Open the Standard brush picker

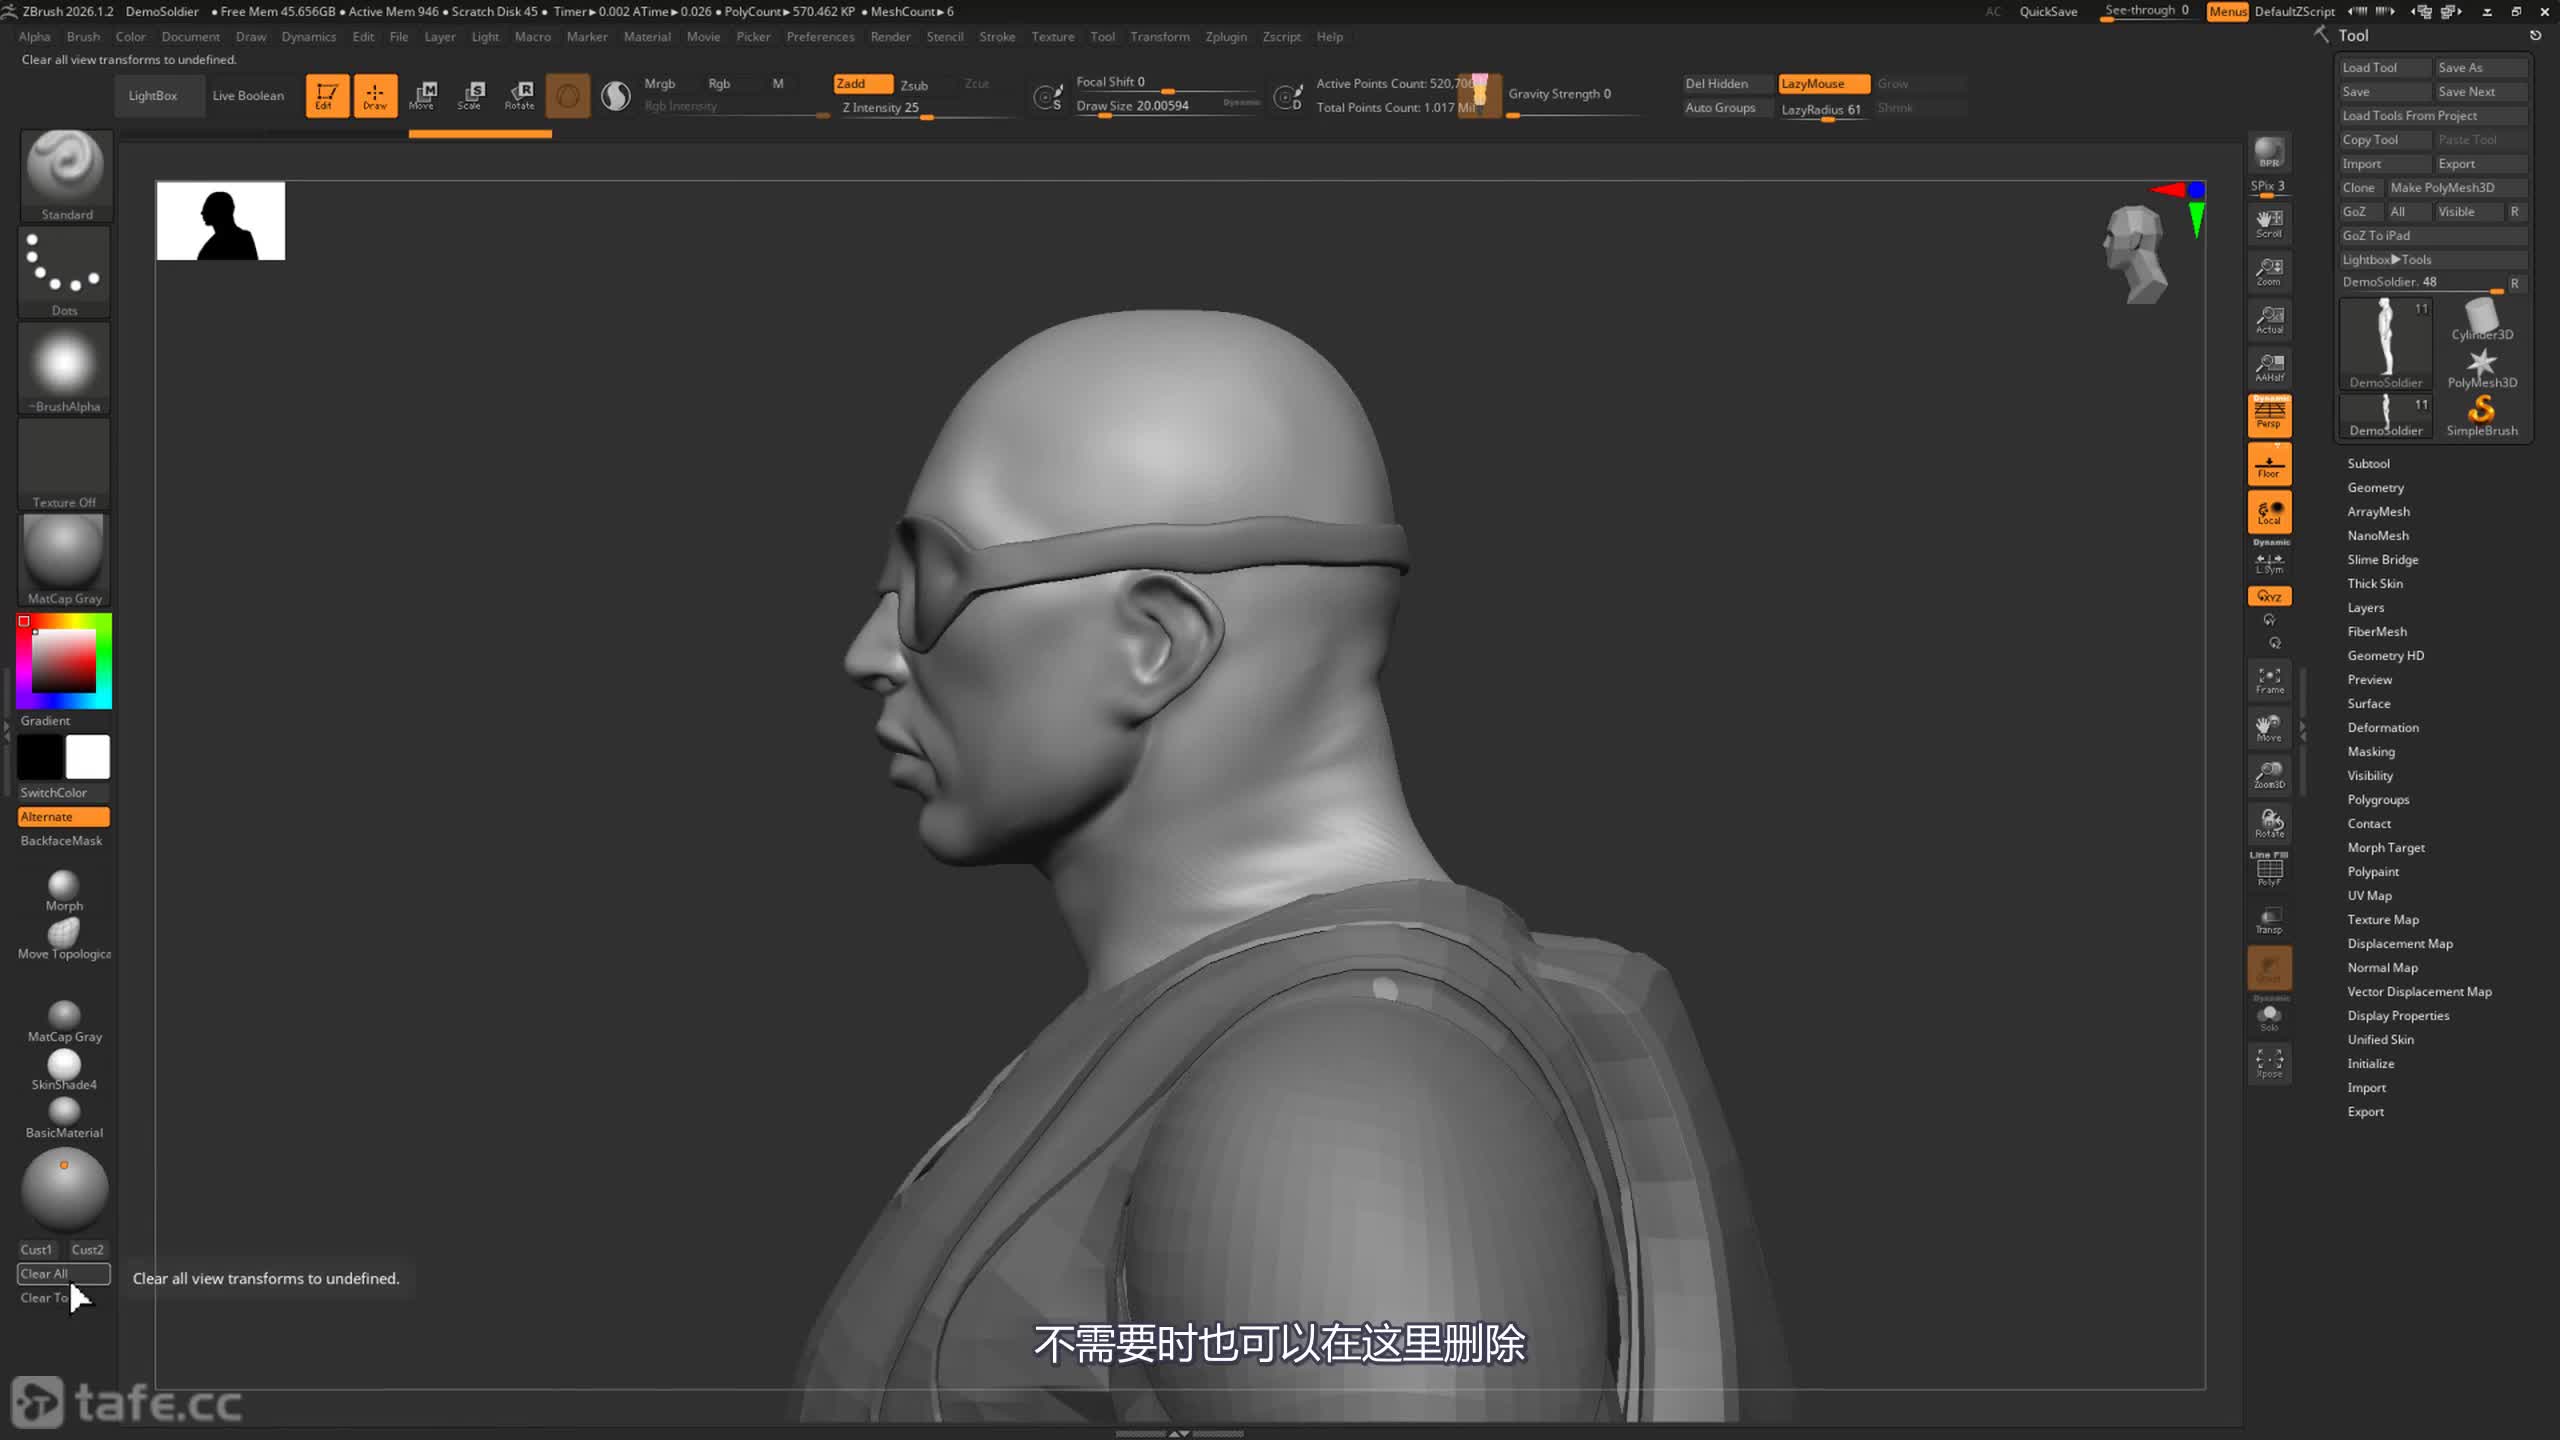[x=65, y=175]
